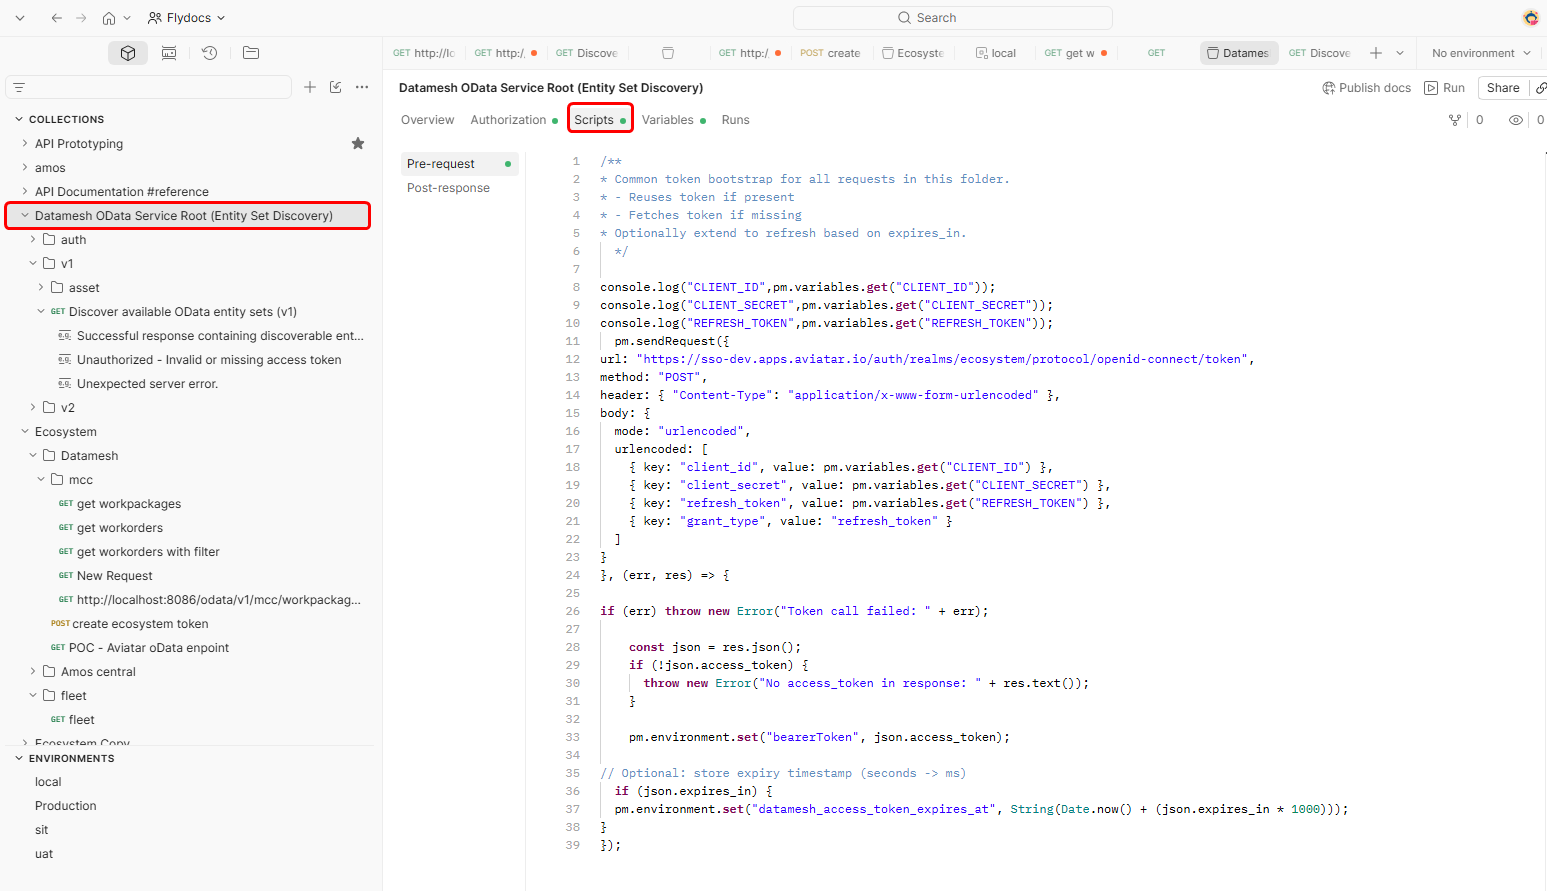This screenshot has height=891, width=1547.
Task: Open a new tab with plus icon
Action: [x=1376, y=53]
